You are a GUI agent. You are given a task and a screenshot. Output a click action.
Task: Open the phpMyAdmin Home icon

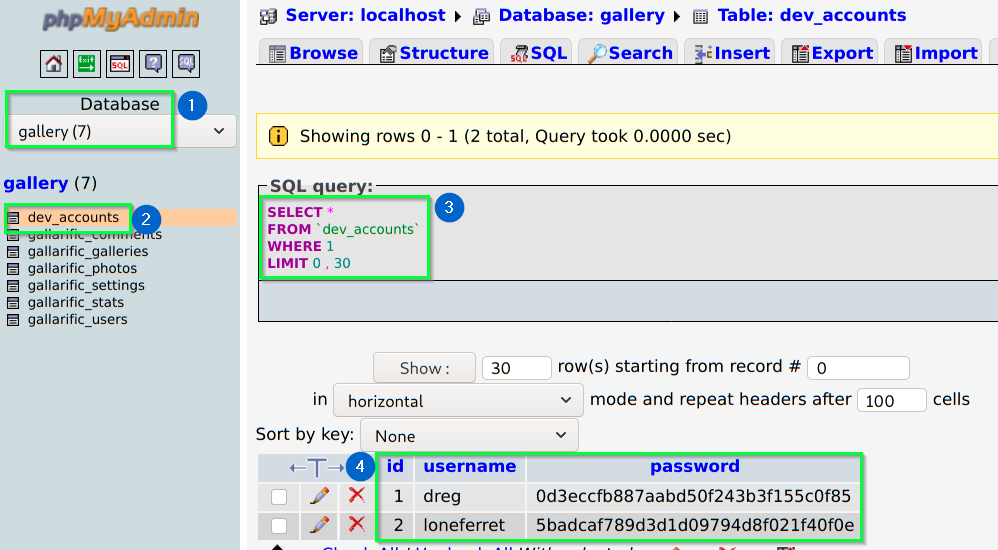tap(53, 64)
